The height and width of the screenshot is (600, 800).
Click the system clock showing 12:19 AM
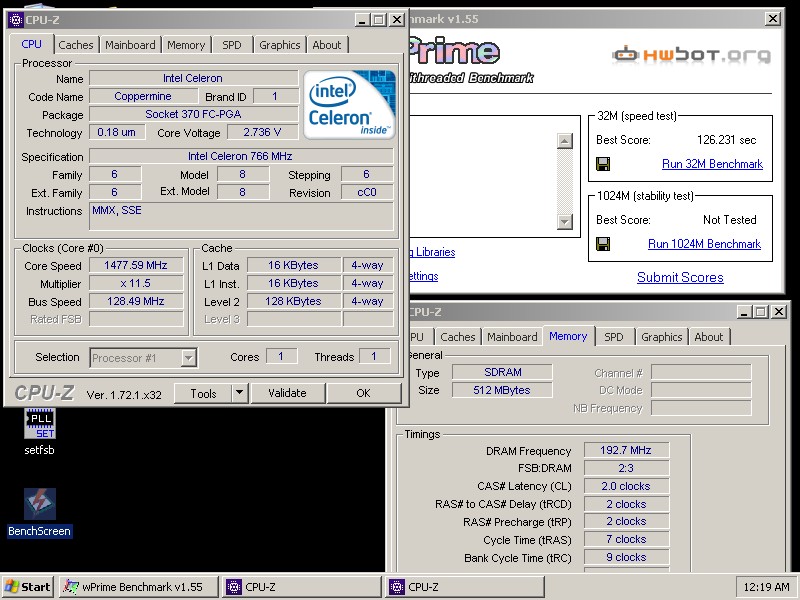tap(766, 587)
